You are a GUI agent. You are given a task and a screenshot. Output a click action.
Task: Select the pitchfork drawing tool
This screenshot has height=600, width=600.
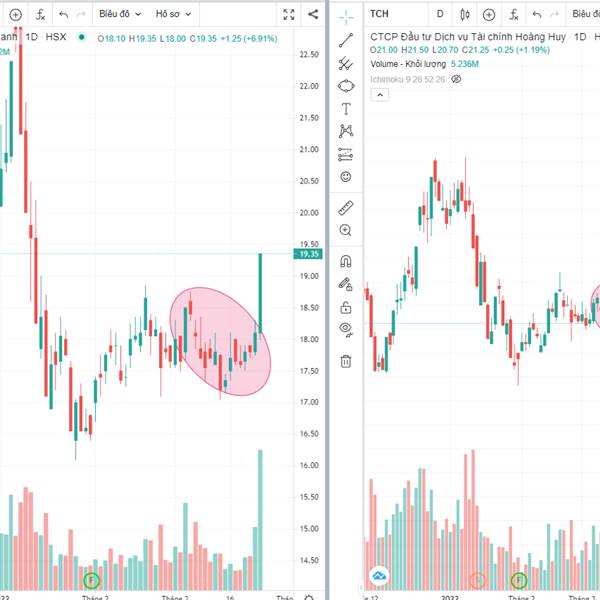pos(346,63)
